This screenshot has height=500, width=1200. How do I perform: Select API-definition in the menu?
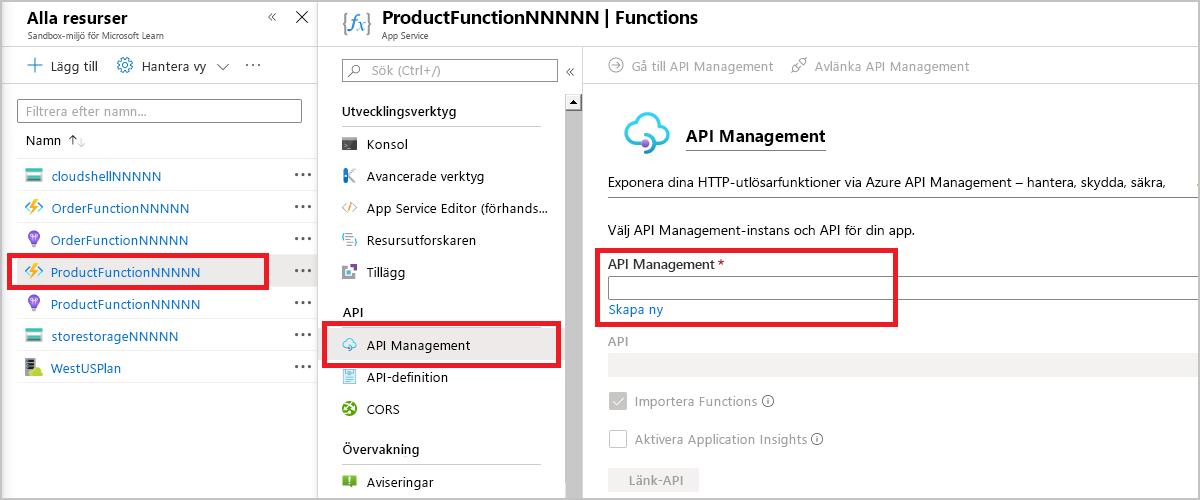[x=407, y=377]
